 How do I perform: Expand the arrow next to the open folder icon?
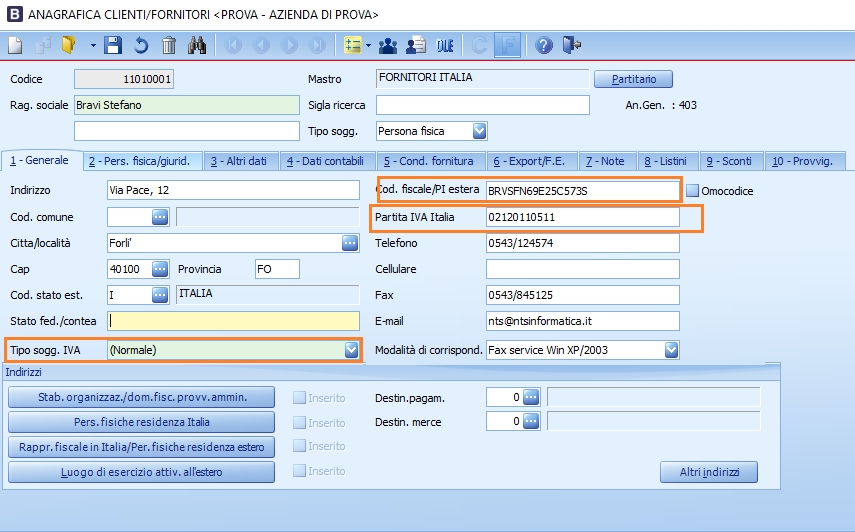pos(93,45)
